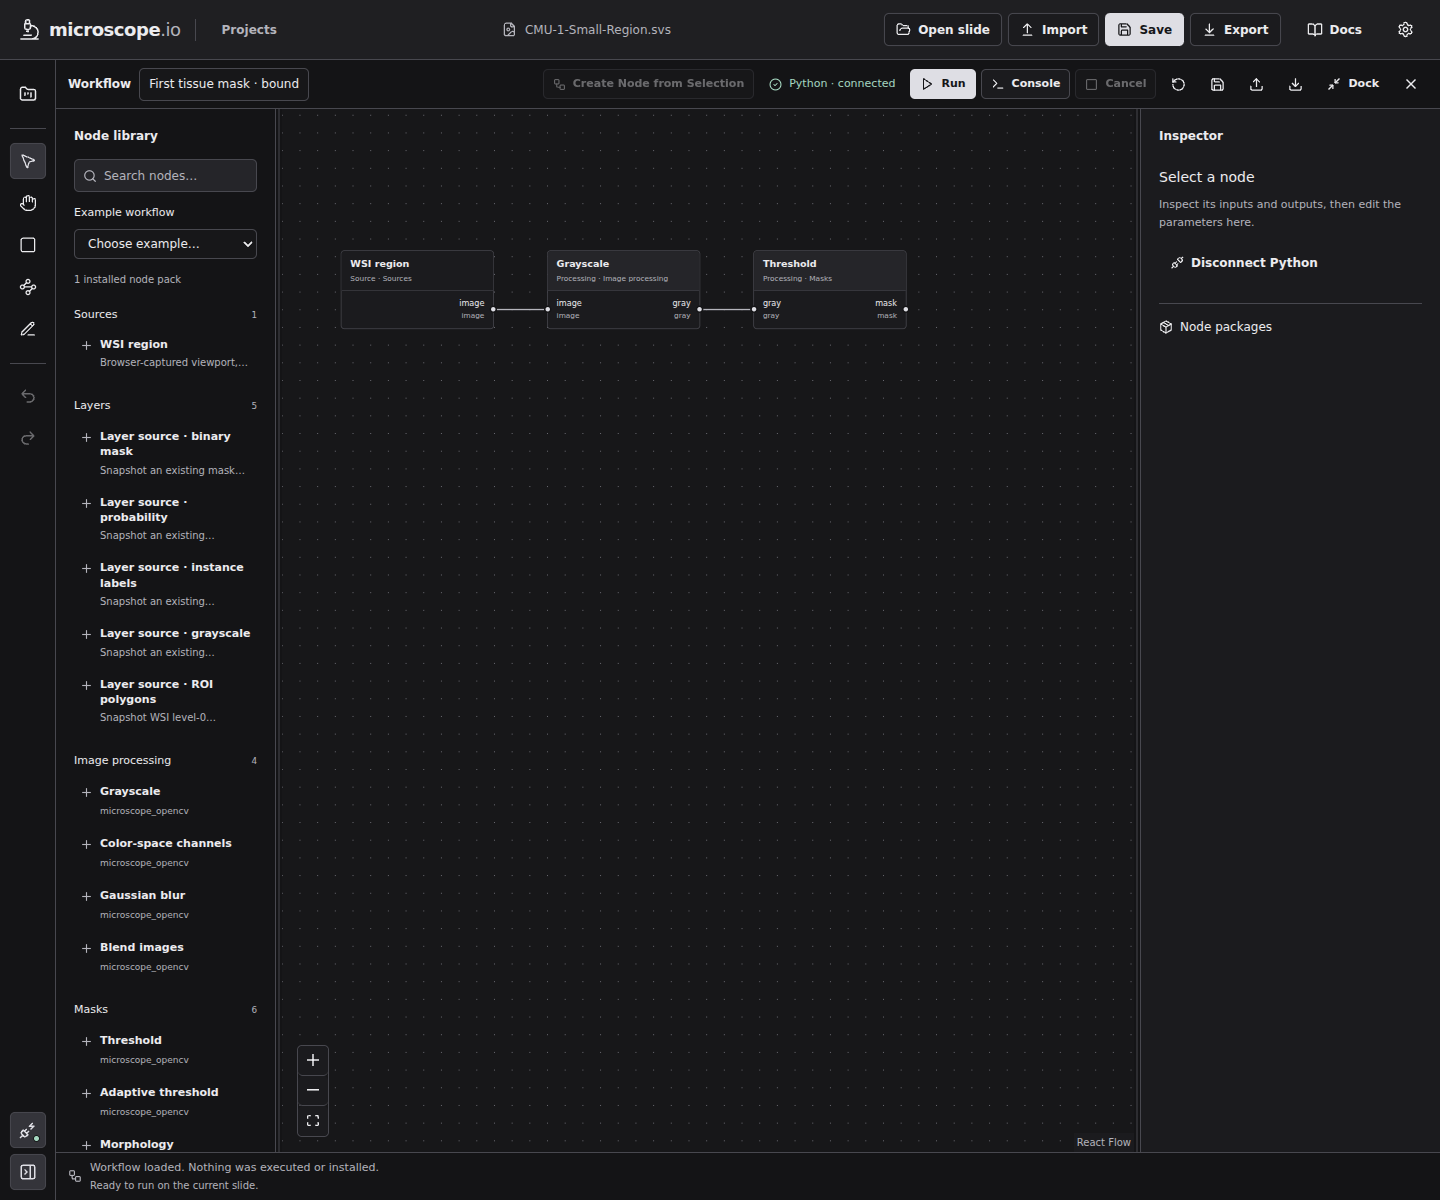This screenshot has height=1200, width=1440.
Task: Add the Adaptive threshold node
Action: pyautogui.click(x=165, y=1101)
